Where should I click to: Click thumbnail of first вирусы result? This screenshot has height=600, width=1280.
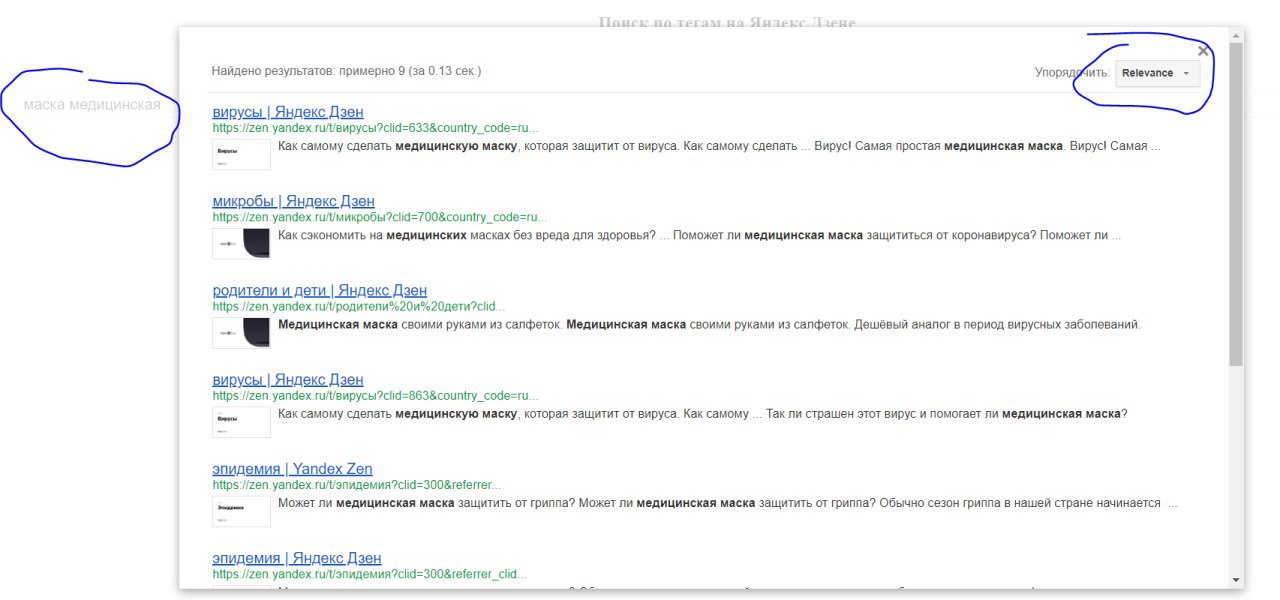coord(241,154)
